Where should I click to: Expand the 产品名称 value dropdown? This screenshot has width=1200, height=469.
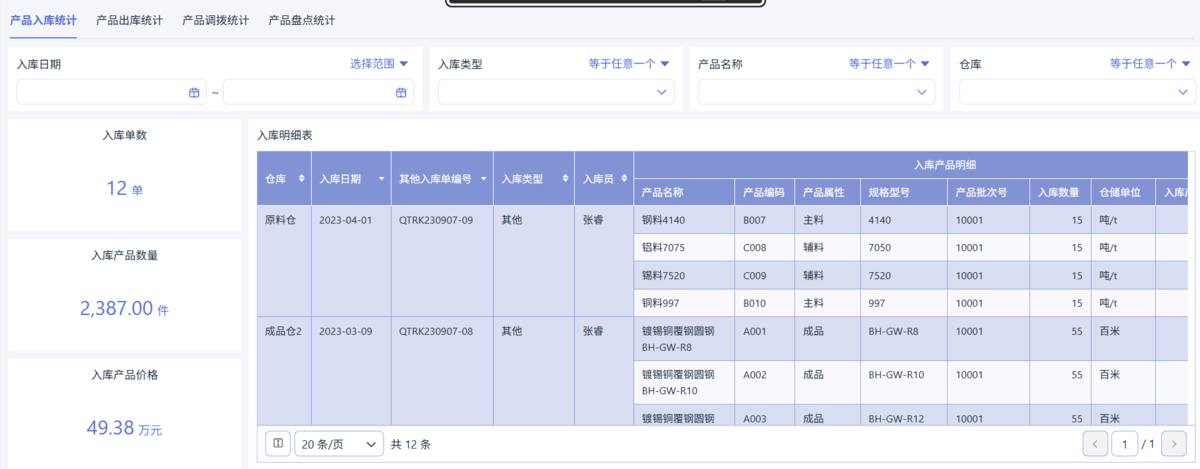[x=921, y=93]
